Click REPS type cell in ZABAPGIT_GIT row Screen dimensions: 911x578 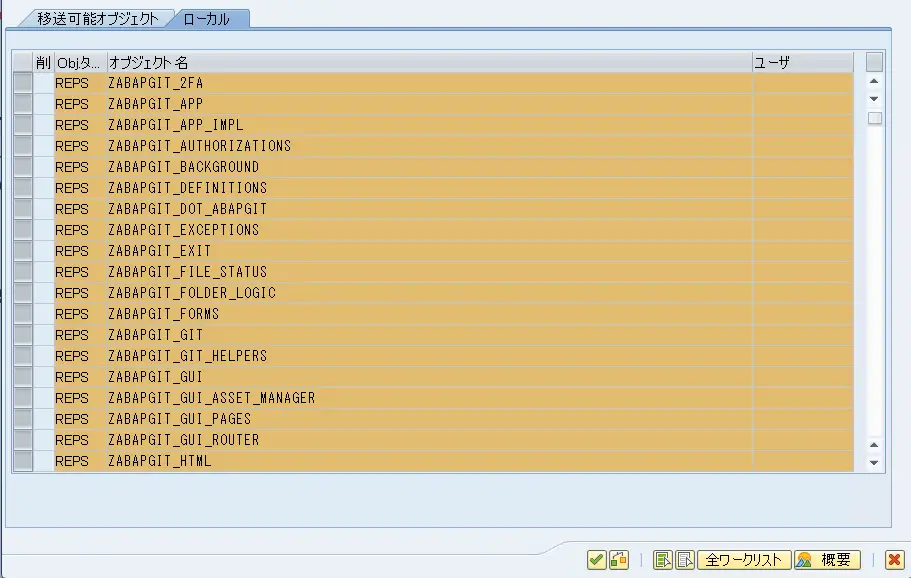[x=80, y=335]
